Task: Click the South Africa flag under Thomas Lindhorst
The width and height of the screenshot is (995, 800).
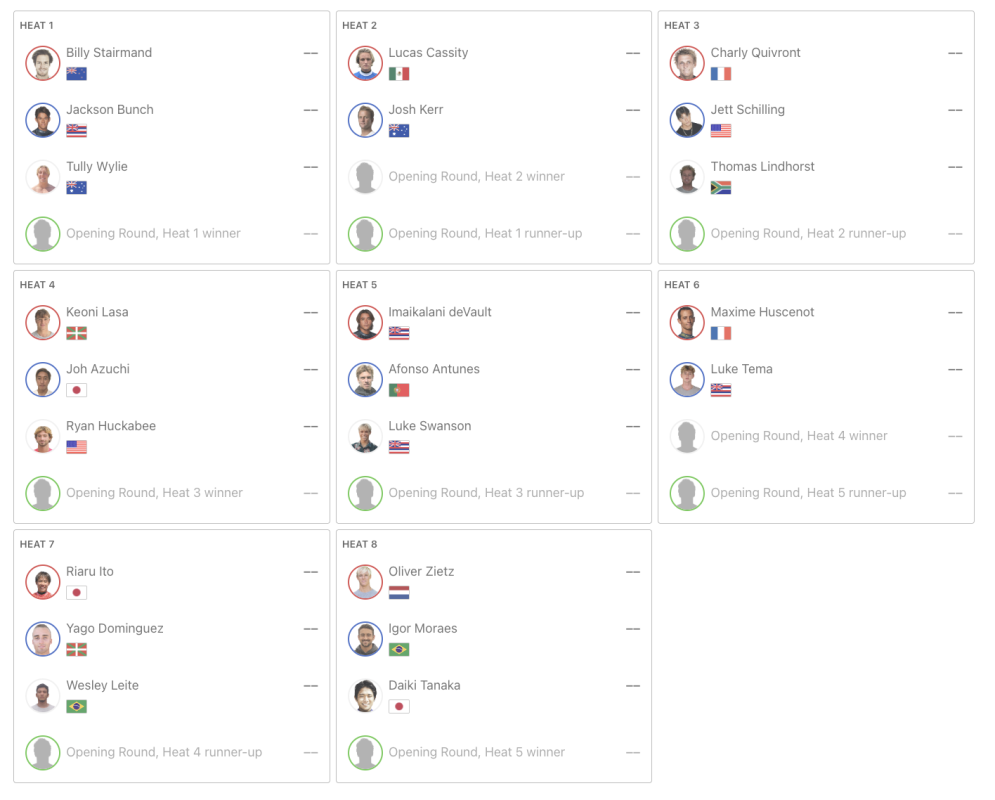Action: 721,187
